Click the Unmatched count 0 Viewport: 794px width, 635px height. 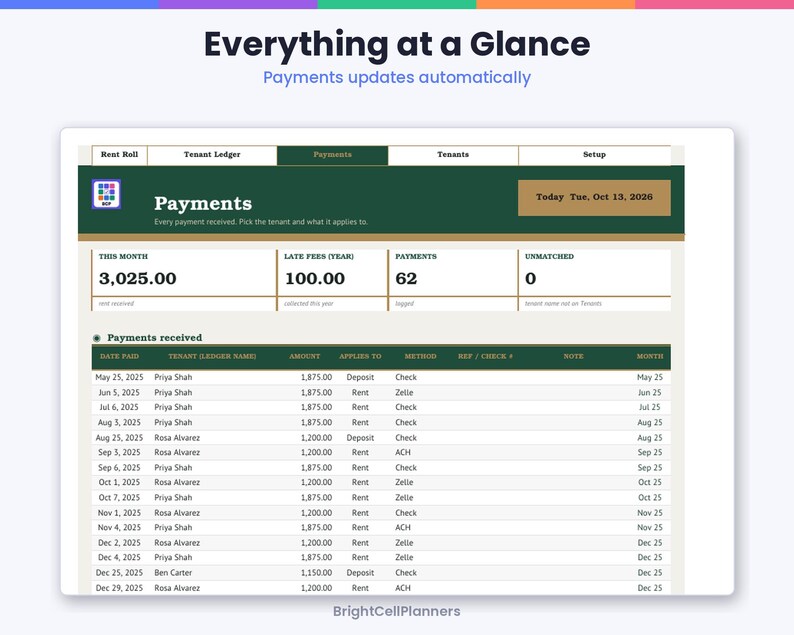pos(530,279)
